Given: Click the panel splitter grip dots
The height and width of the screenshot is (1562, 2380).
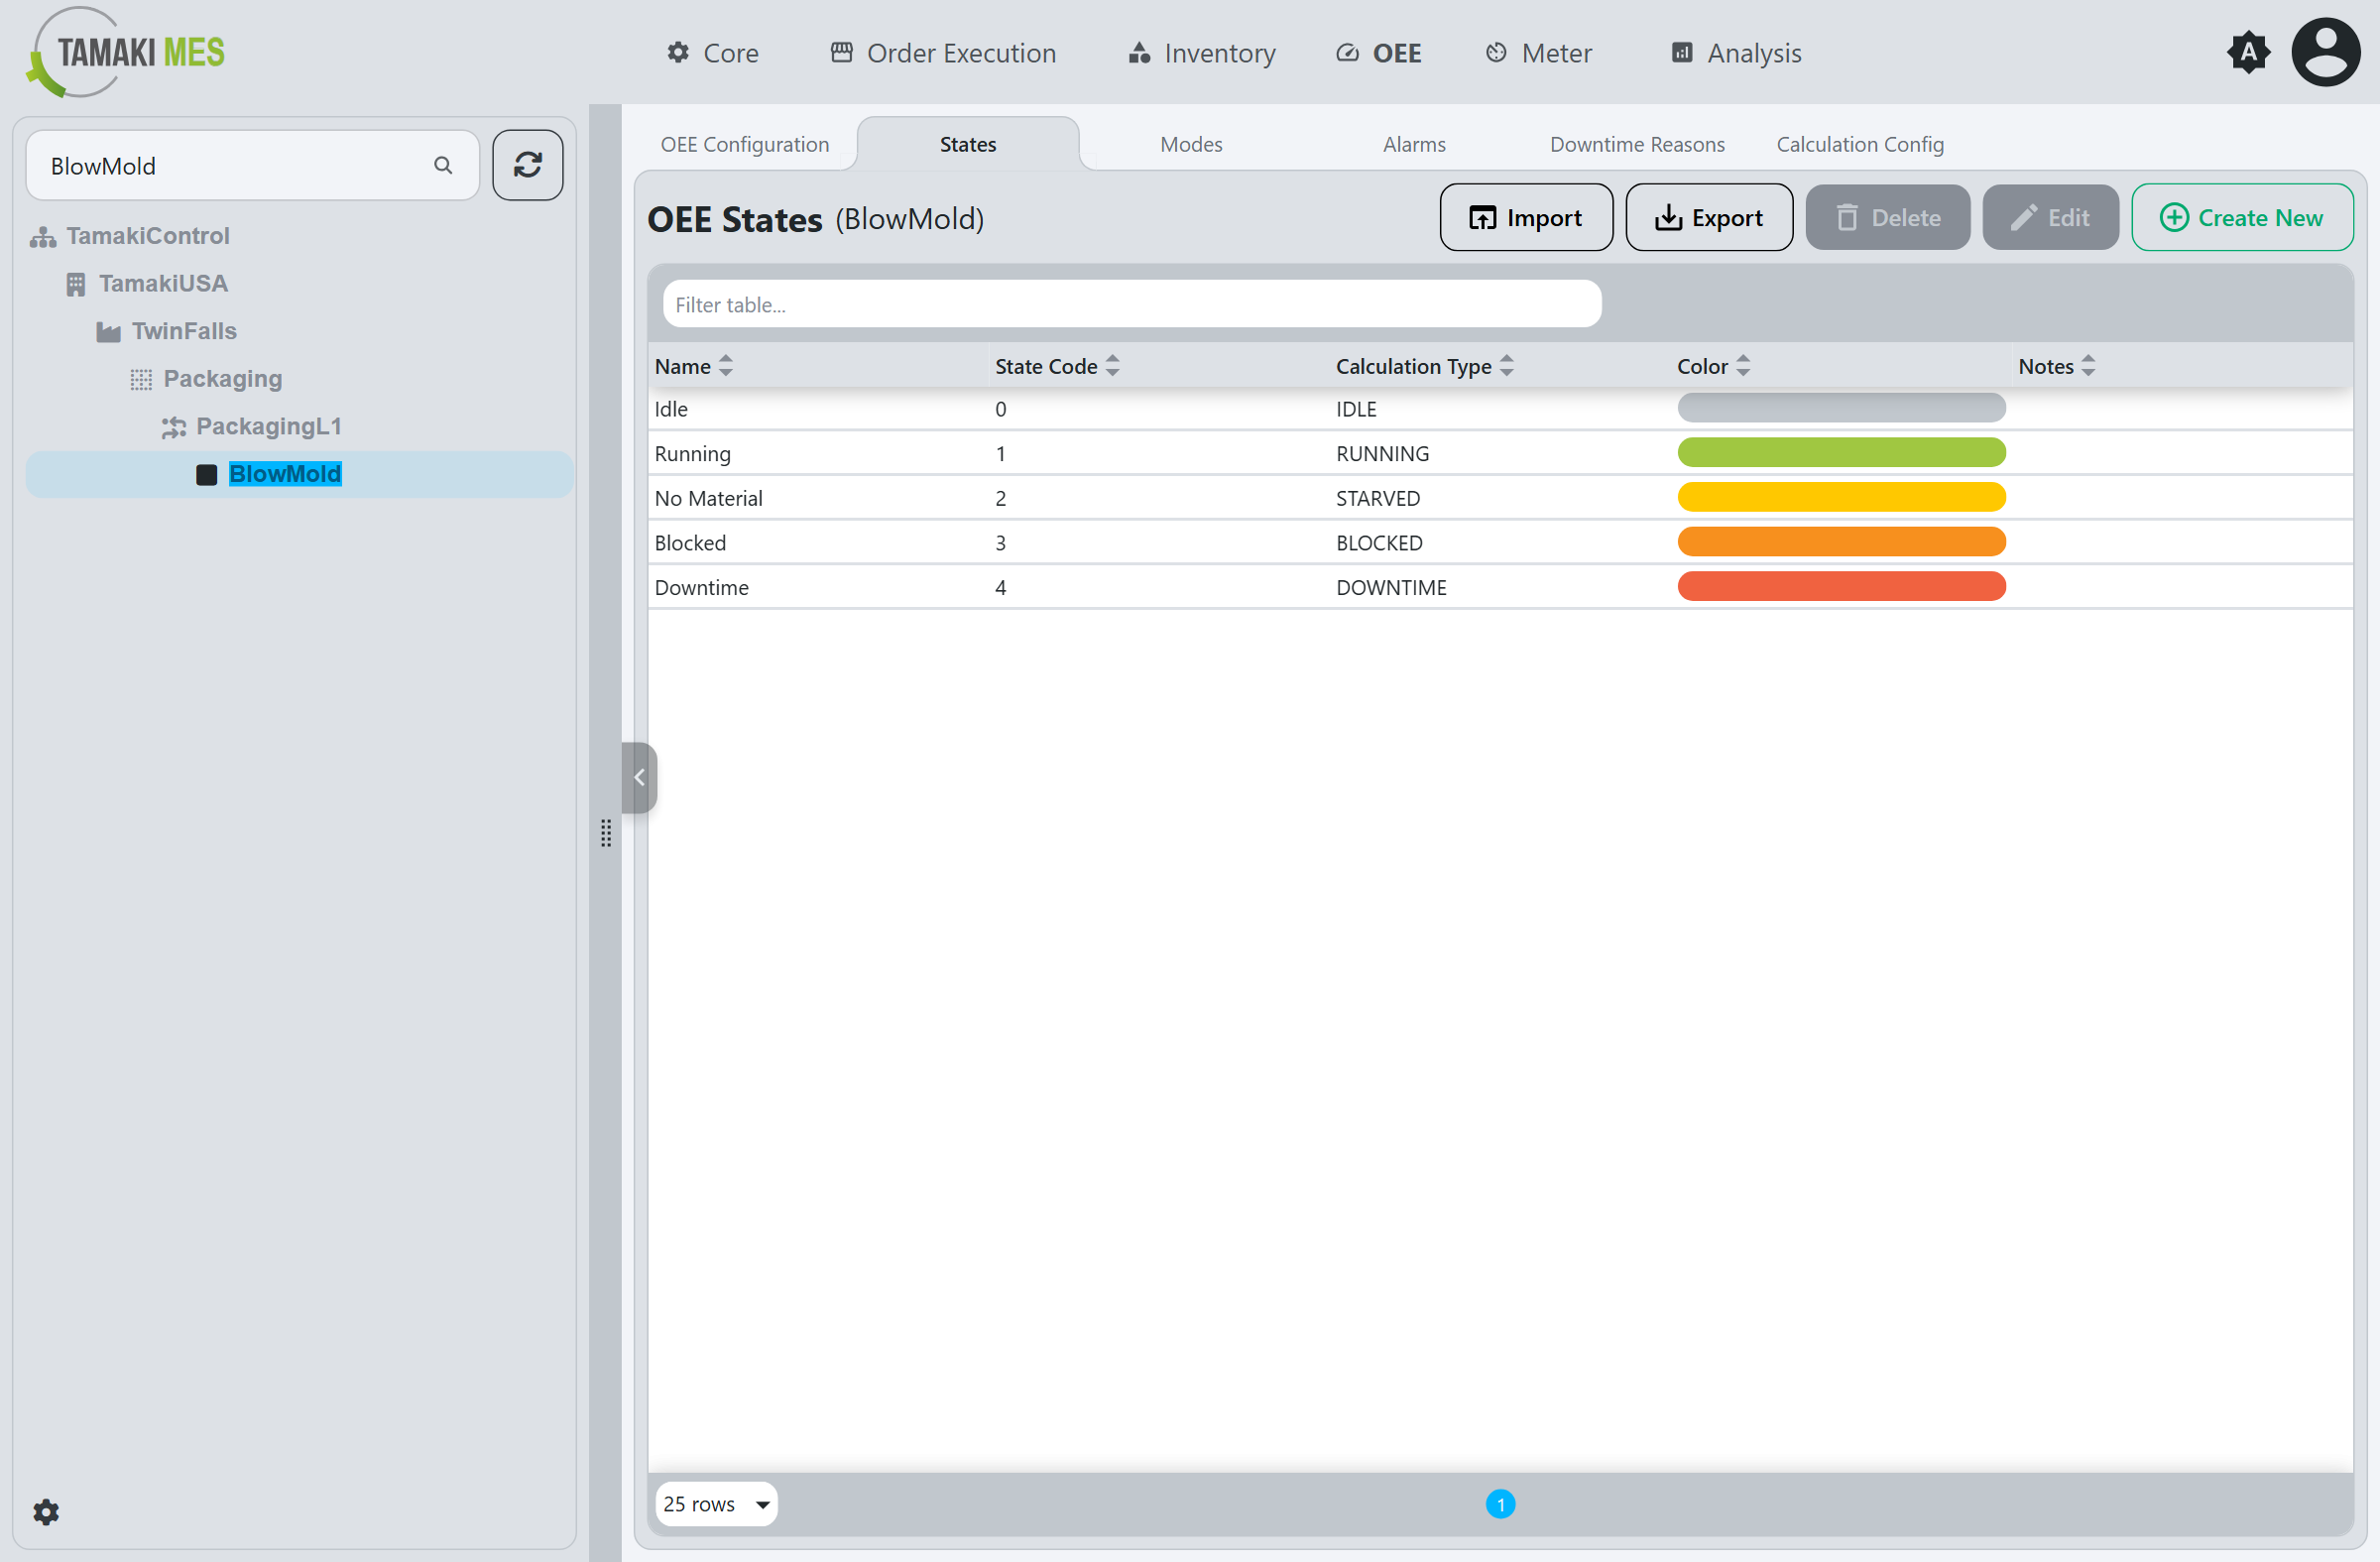Looking at the screenshot, I should (x=606, y=833).
